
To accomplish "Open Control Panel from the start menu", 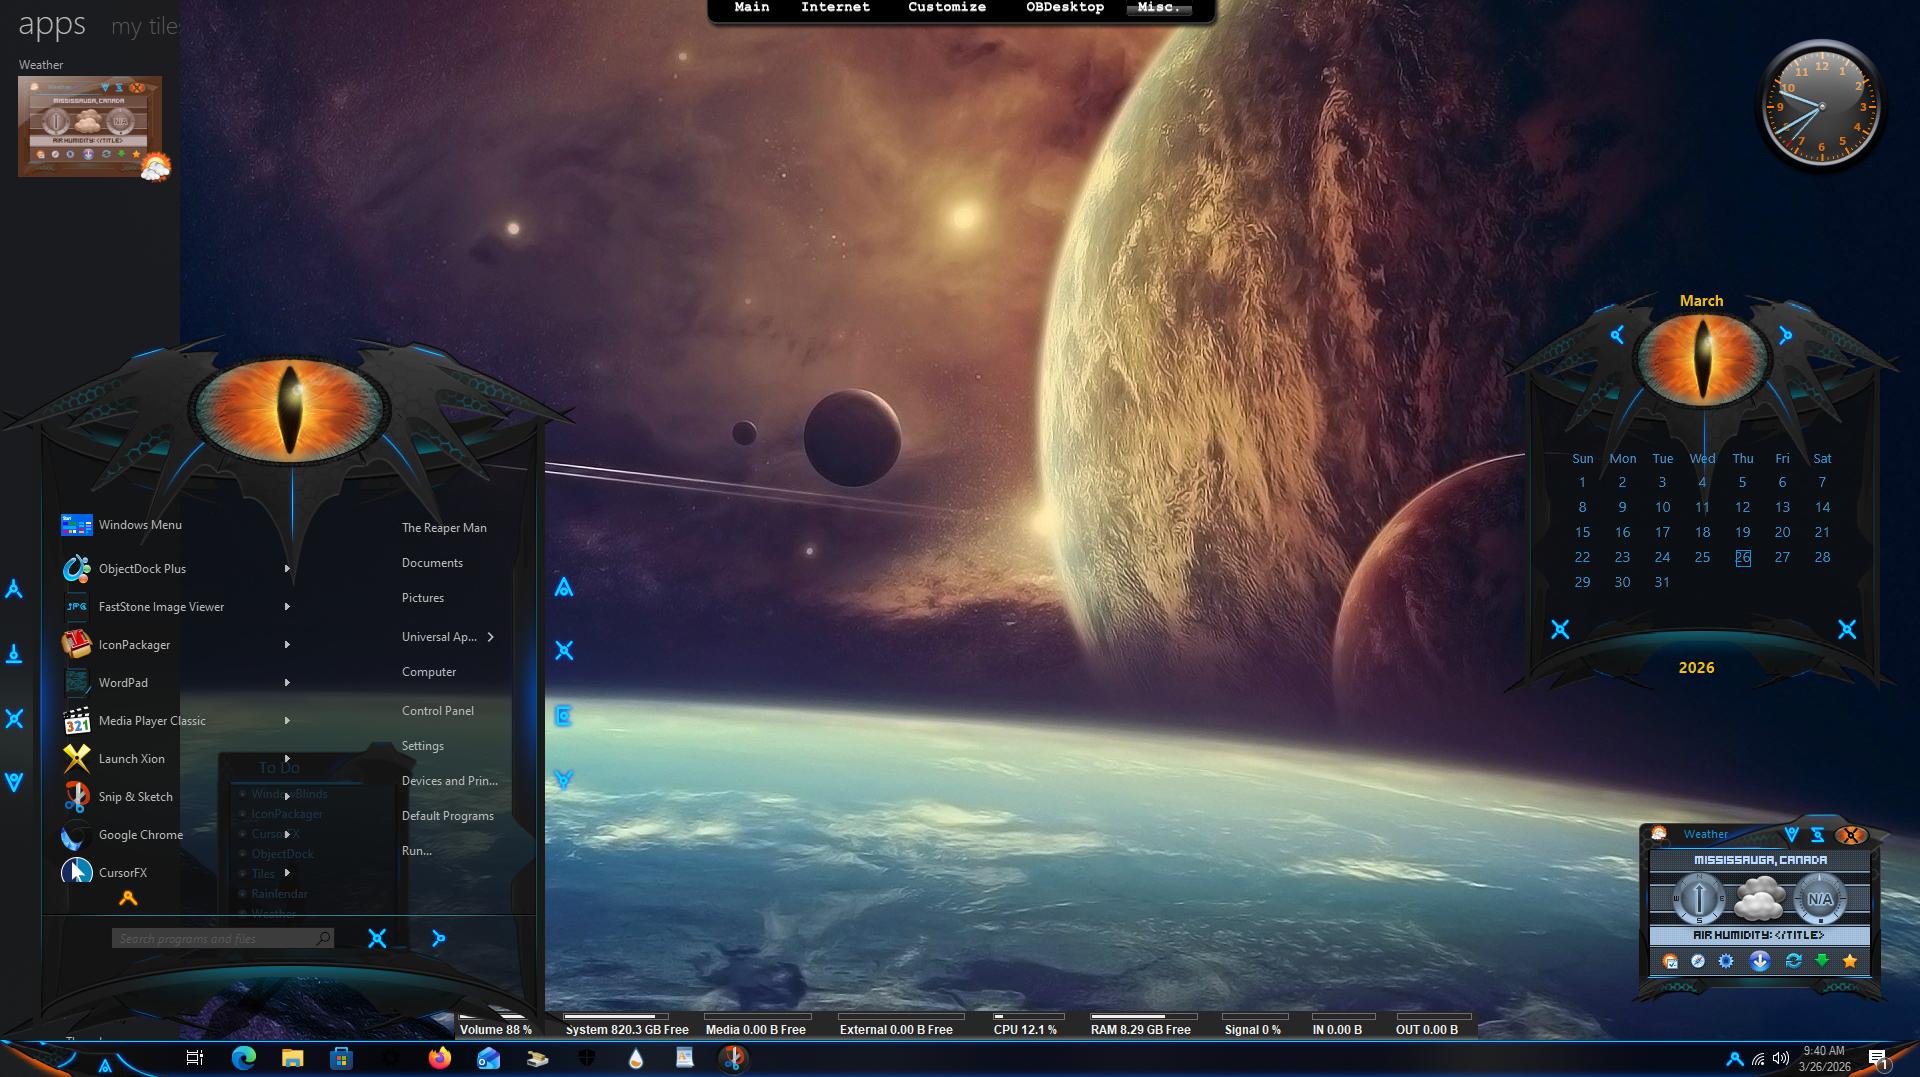I will [437, 711].
